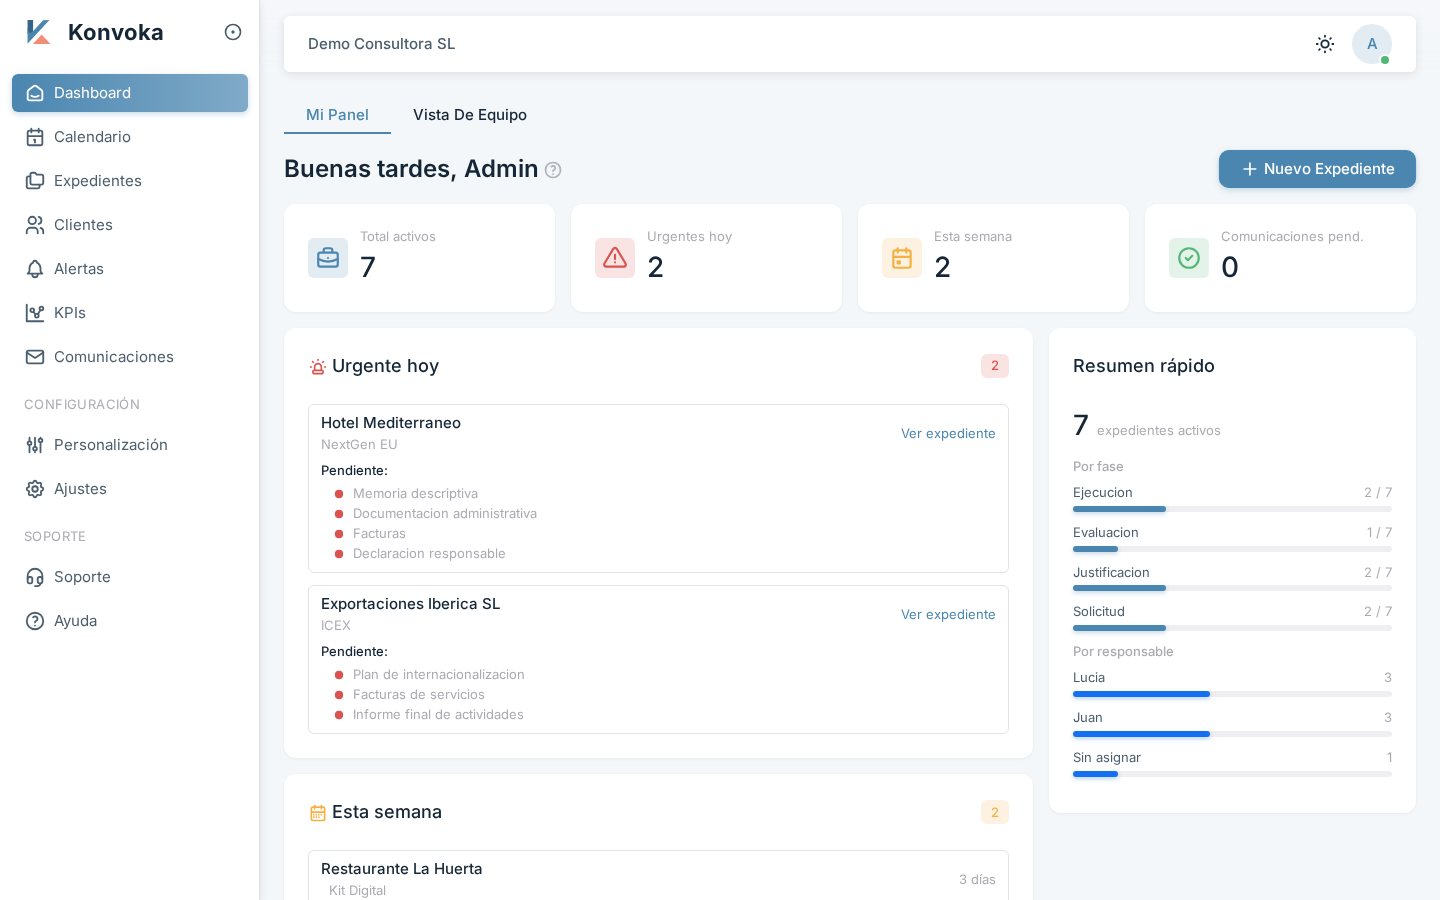1440x900 pixels.
Task: Open Ajustes from sidebar
Action: pyautogui.click(x=130, y=489)
